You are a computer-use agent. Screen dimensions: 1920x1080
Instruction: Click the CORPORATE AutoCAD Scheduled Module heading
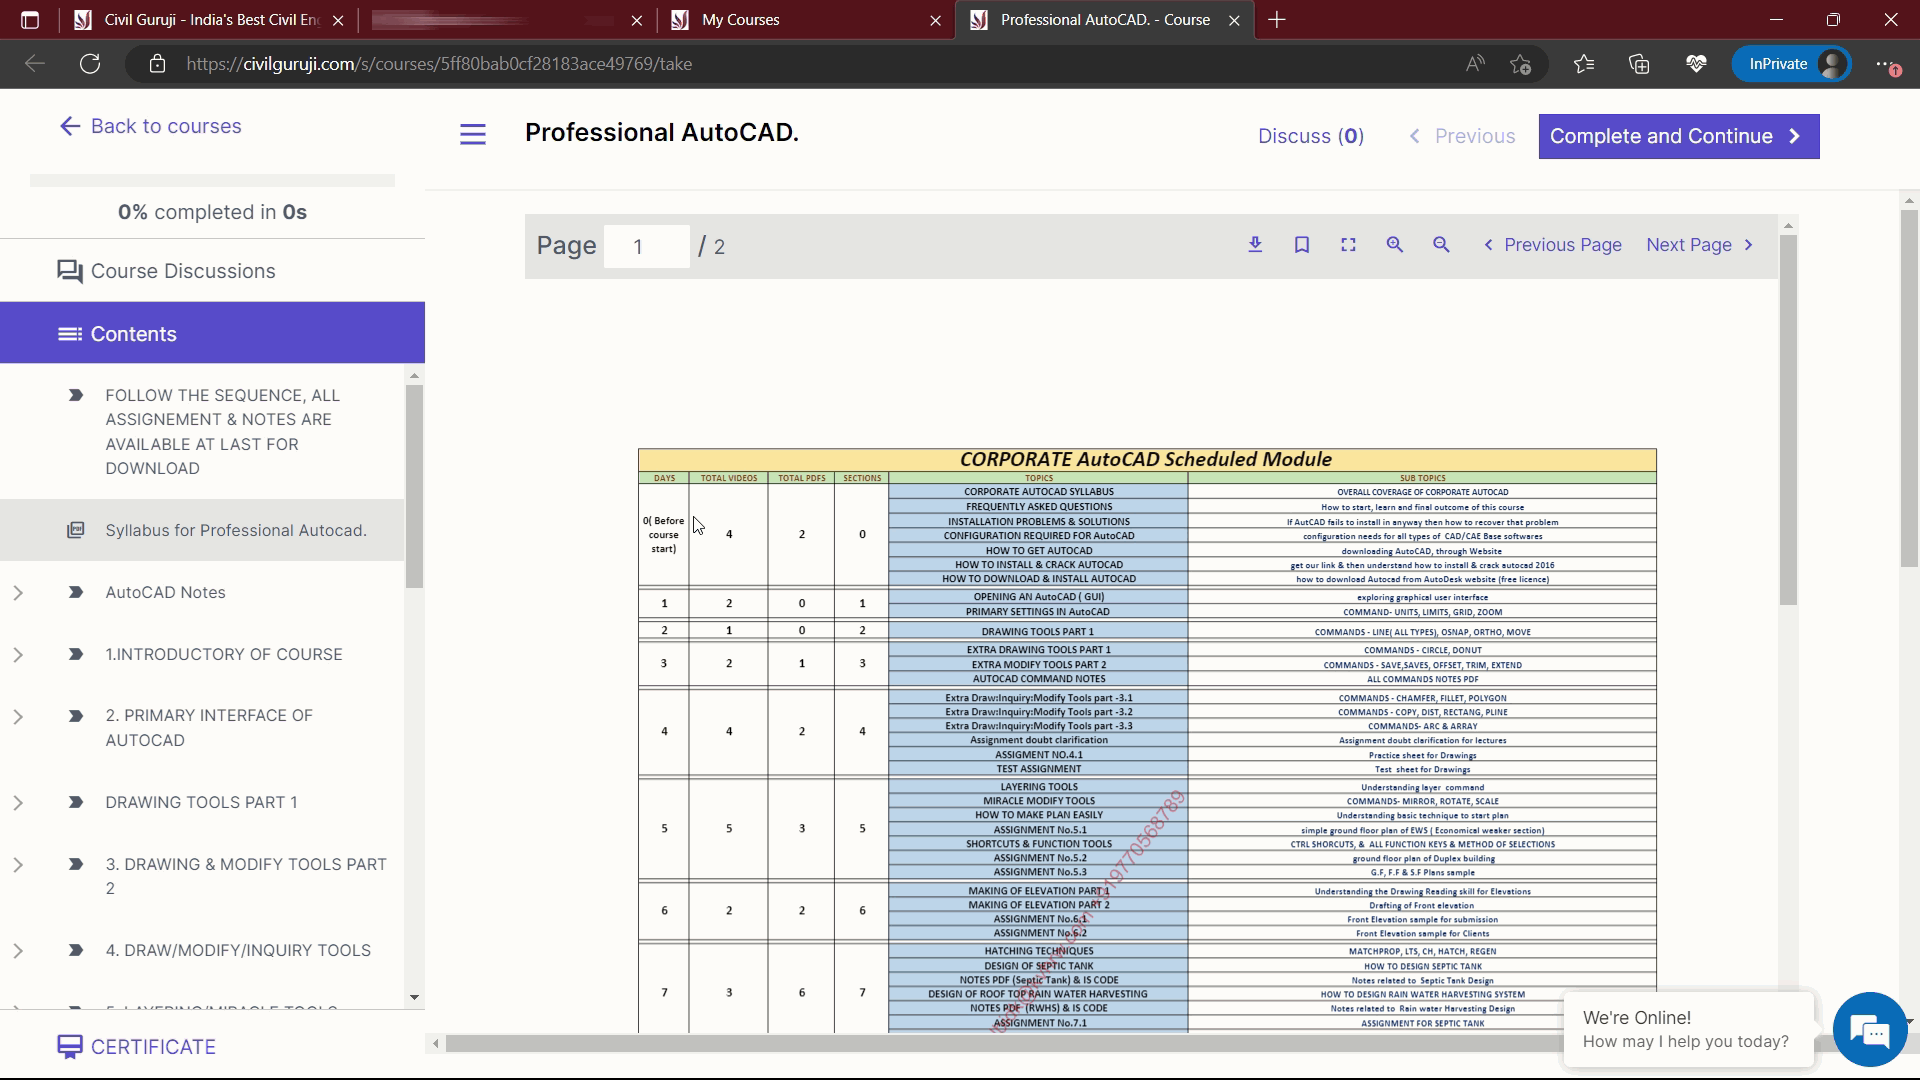[x=1146, y=460]
